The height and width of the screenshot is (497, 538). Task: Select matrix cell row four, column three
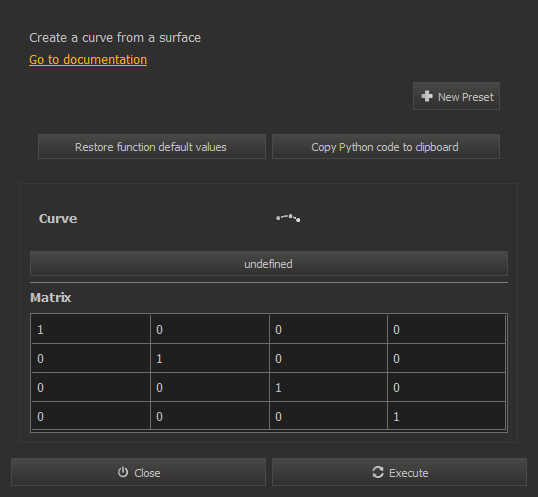click(x=328, y=416)
